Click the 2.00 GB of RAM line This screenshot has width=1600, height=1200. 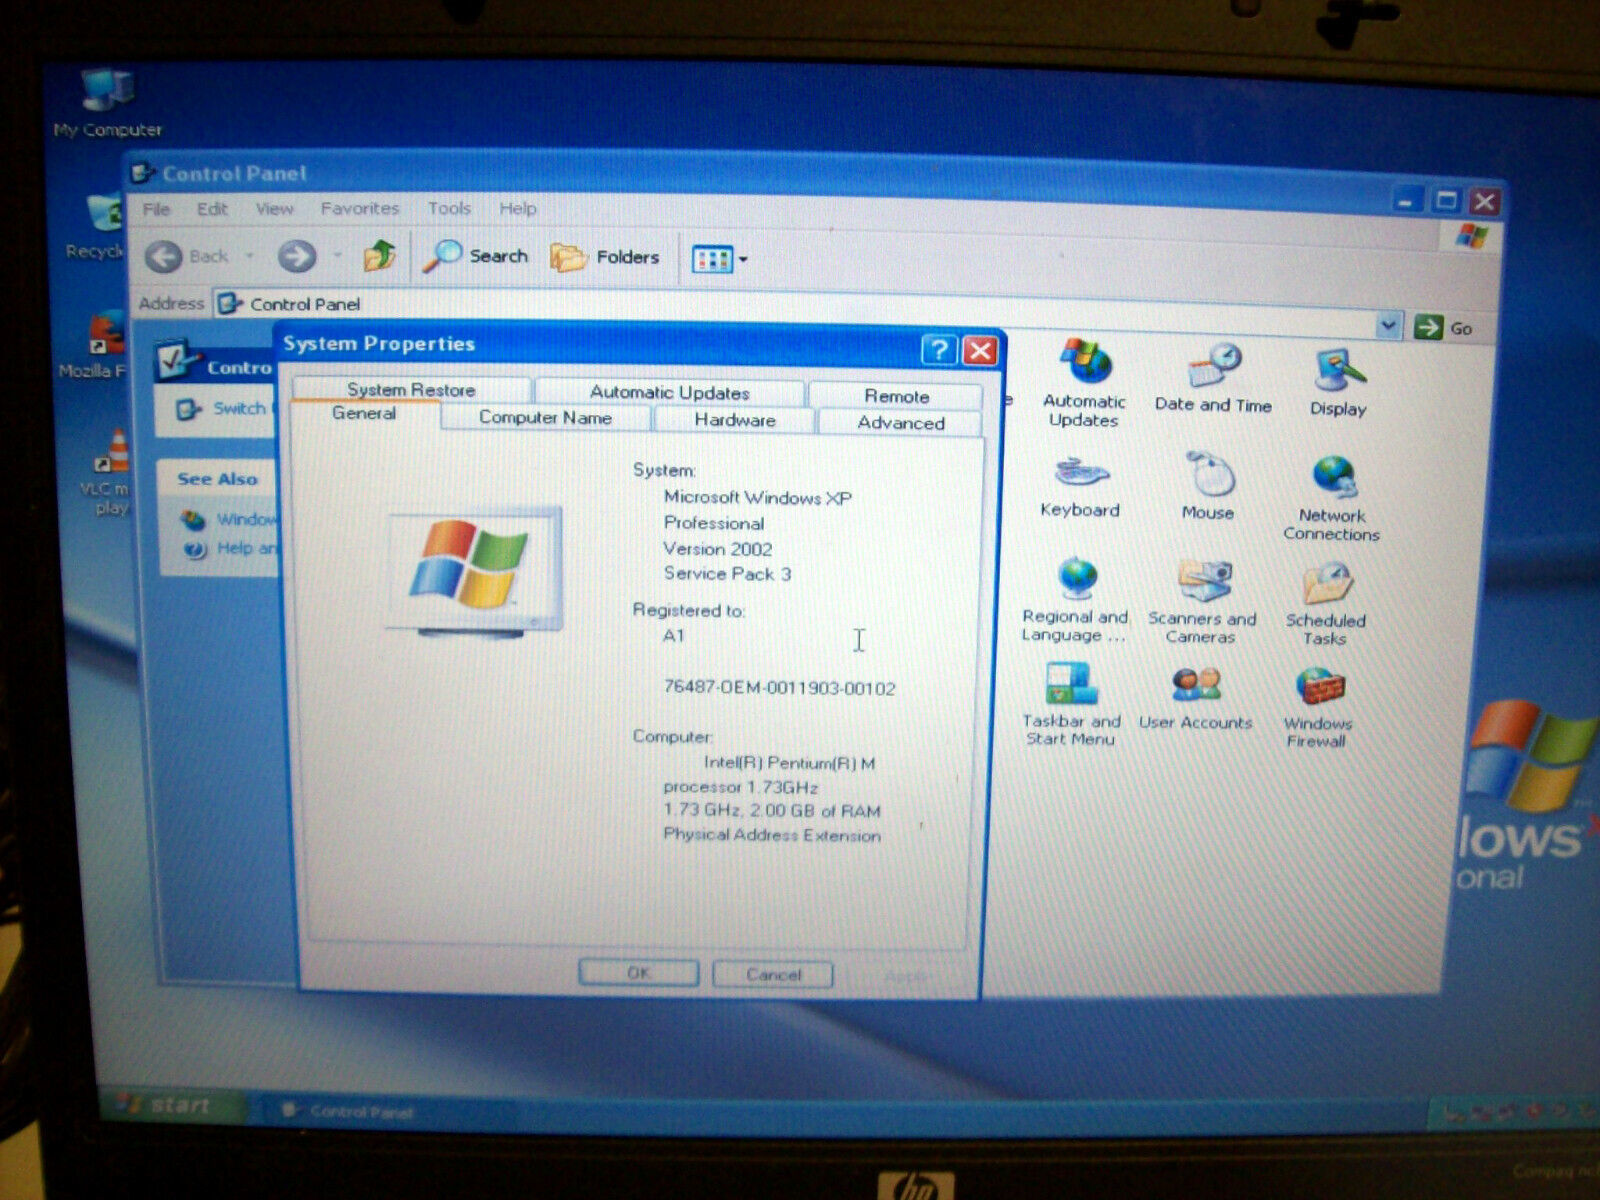coord(771,811)
